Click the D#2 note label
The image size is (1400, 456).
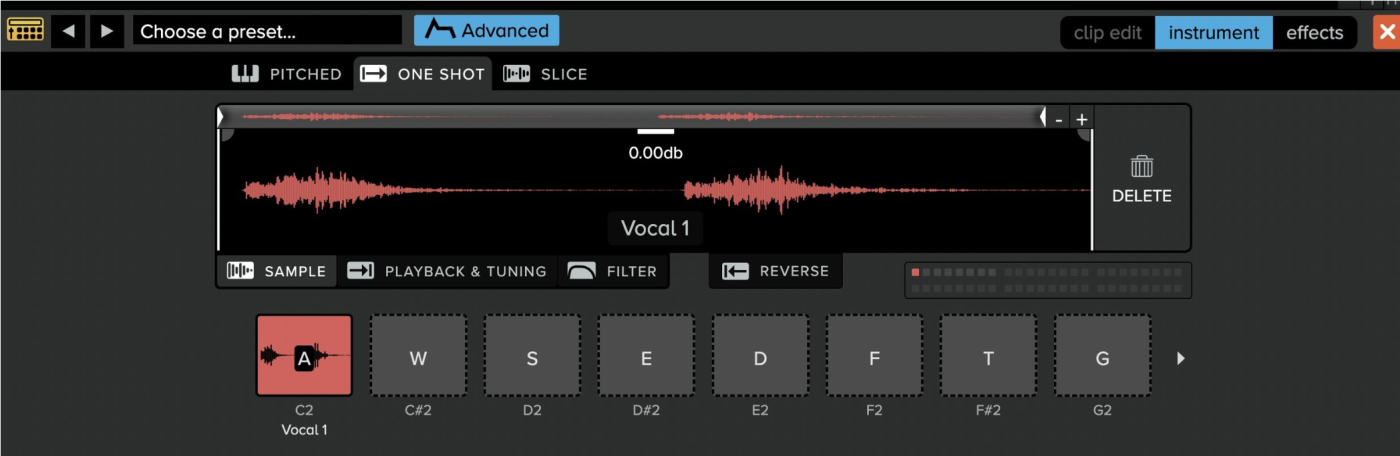pos(646,410)
